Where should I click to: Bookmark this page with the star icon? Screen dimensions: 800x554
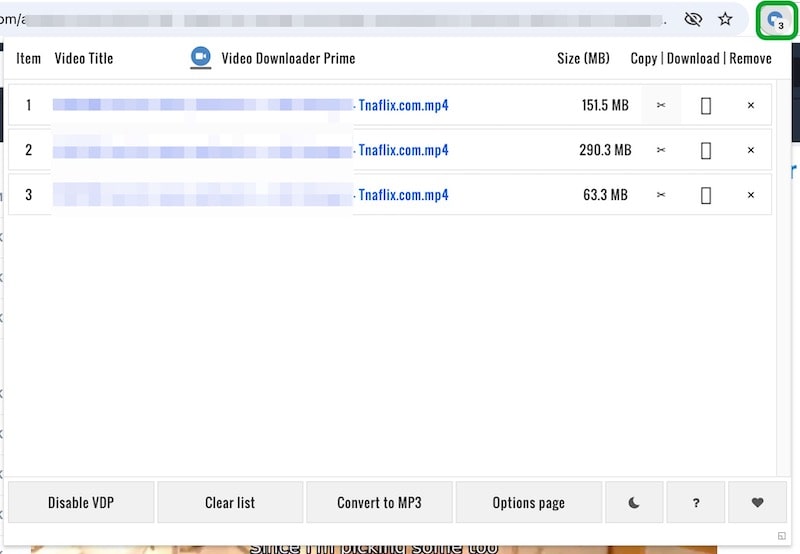tap(726, 19)
